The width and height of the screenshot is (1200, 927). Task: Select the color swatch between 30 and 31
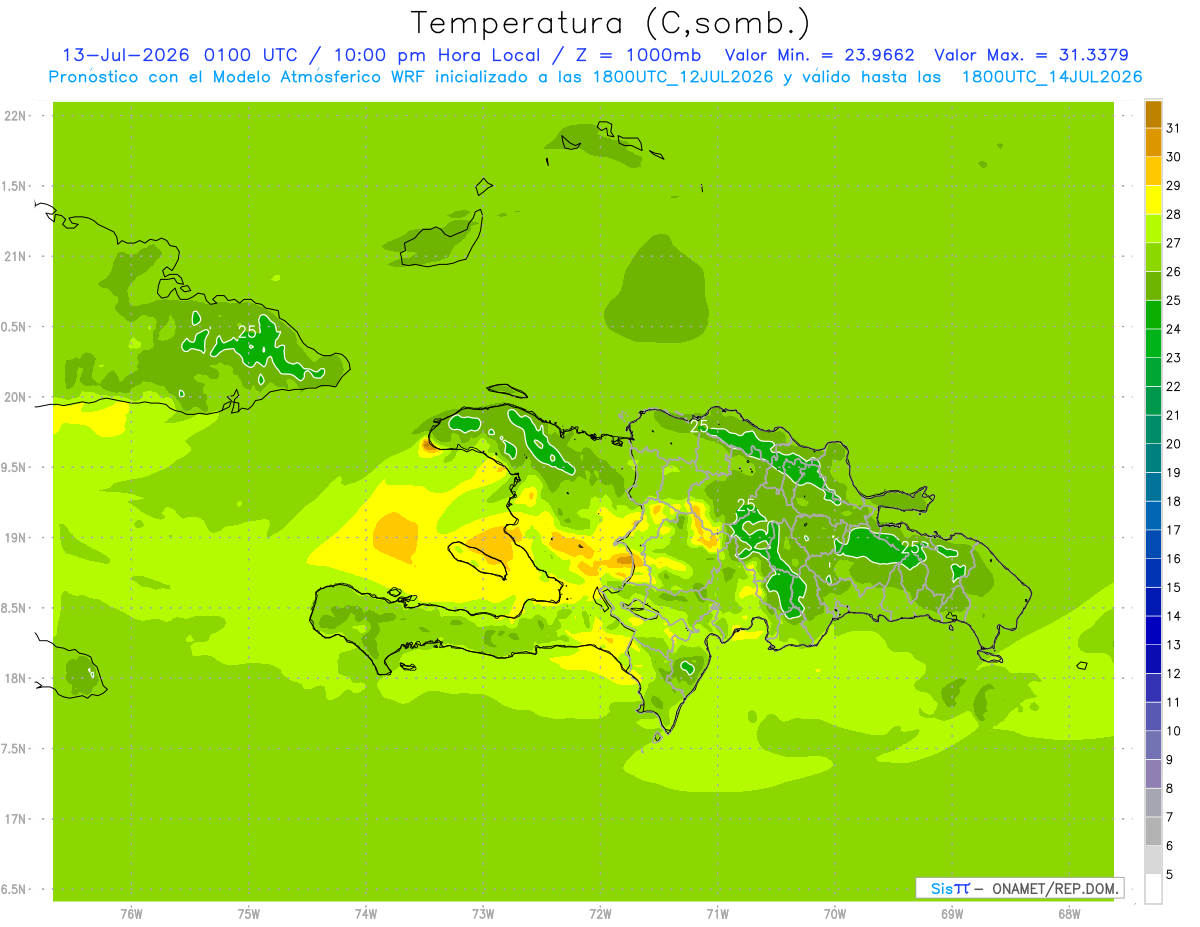pos(1153,142)
